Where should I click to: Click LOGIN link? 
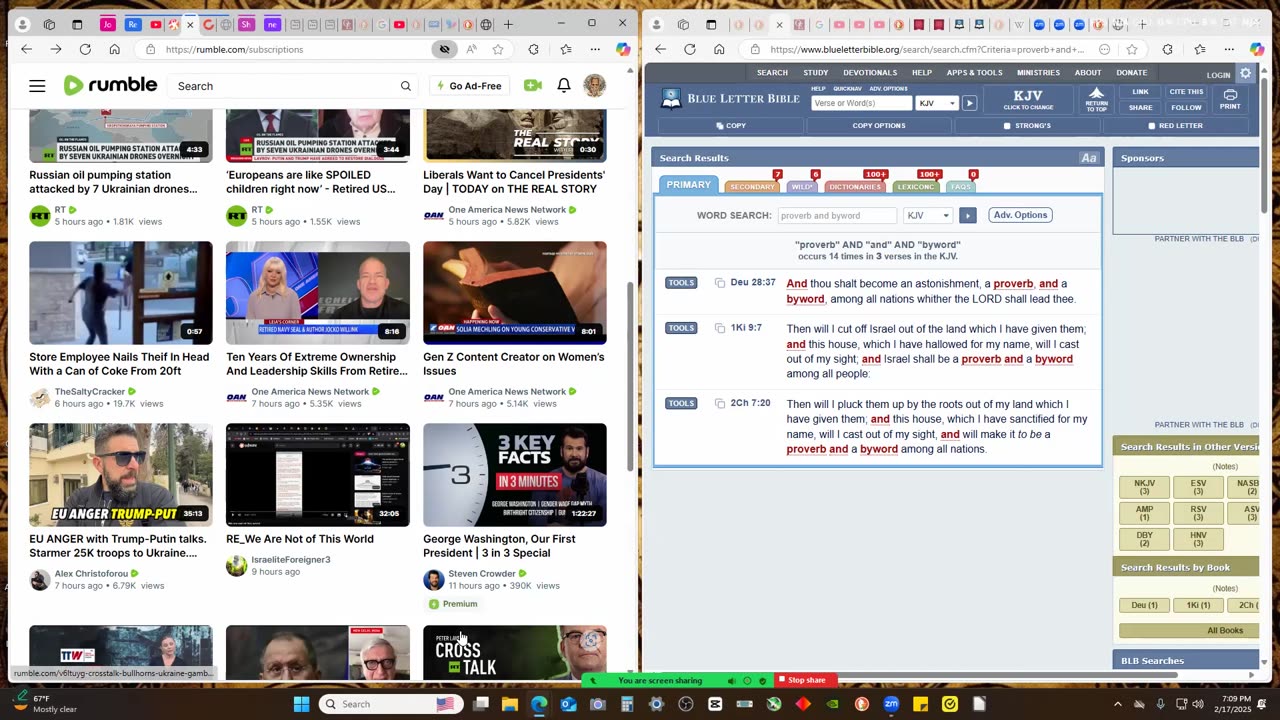[x=1218, y=75]
